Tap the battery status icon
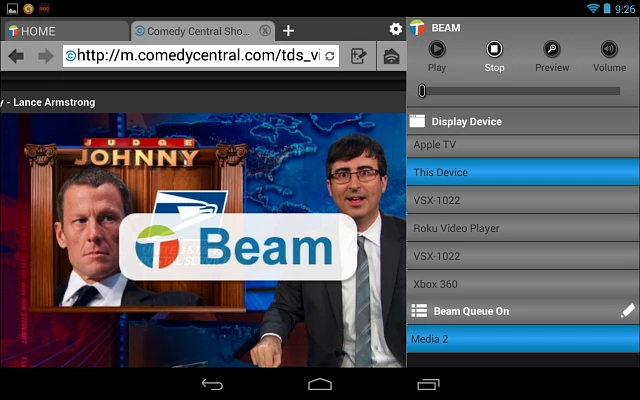Image resolution: width=640 pixels, height=400 pixels. (607, 8)
